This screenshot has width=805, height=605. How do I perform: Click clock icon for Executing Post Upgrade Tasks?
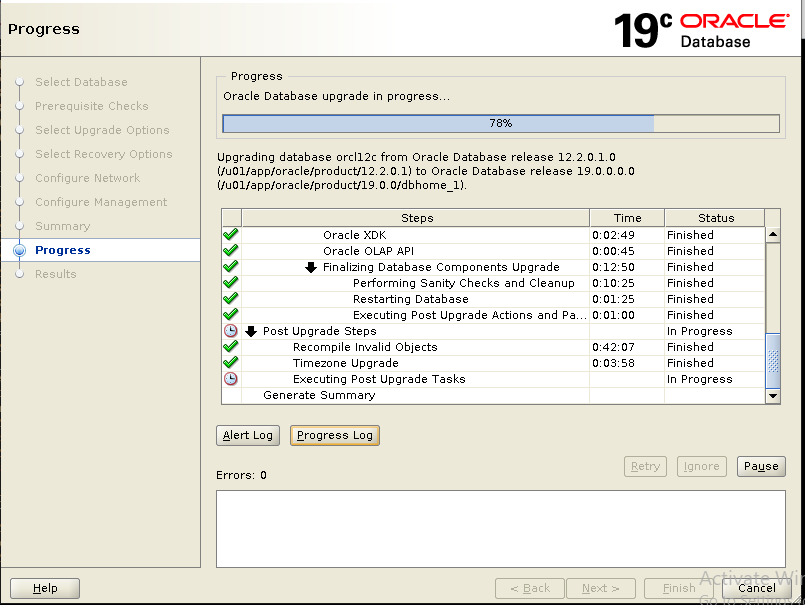pos(231,379)
